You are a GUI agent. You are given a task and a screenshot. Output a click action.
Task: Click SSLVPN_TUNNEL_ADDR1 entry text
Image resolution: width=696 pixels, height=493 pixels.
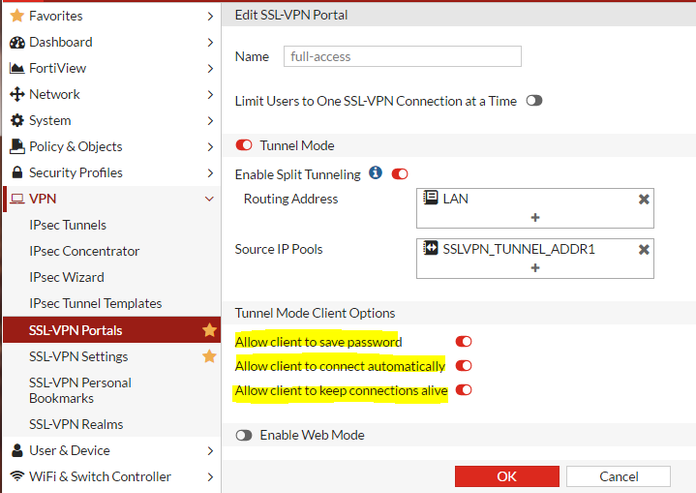tap(518, 249)
